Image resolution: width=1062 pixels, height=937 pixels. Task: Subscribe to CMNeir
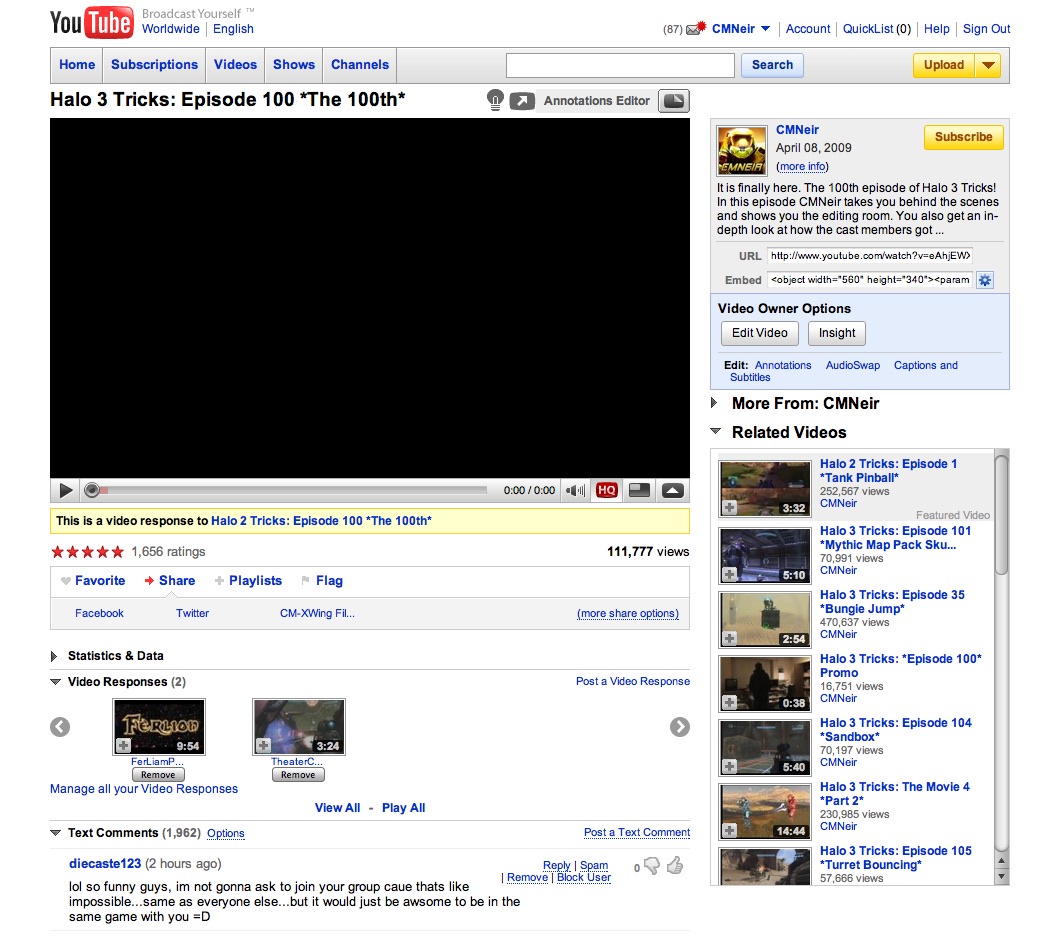point(963,137)
